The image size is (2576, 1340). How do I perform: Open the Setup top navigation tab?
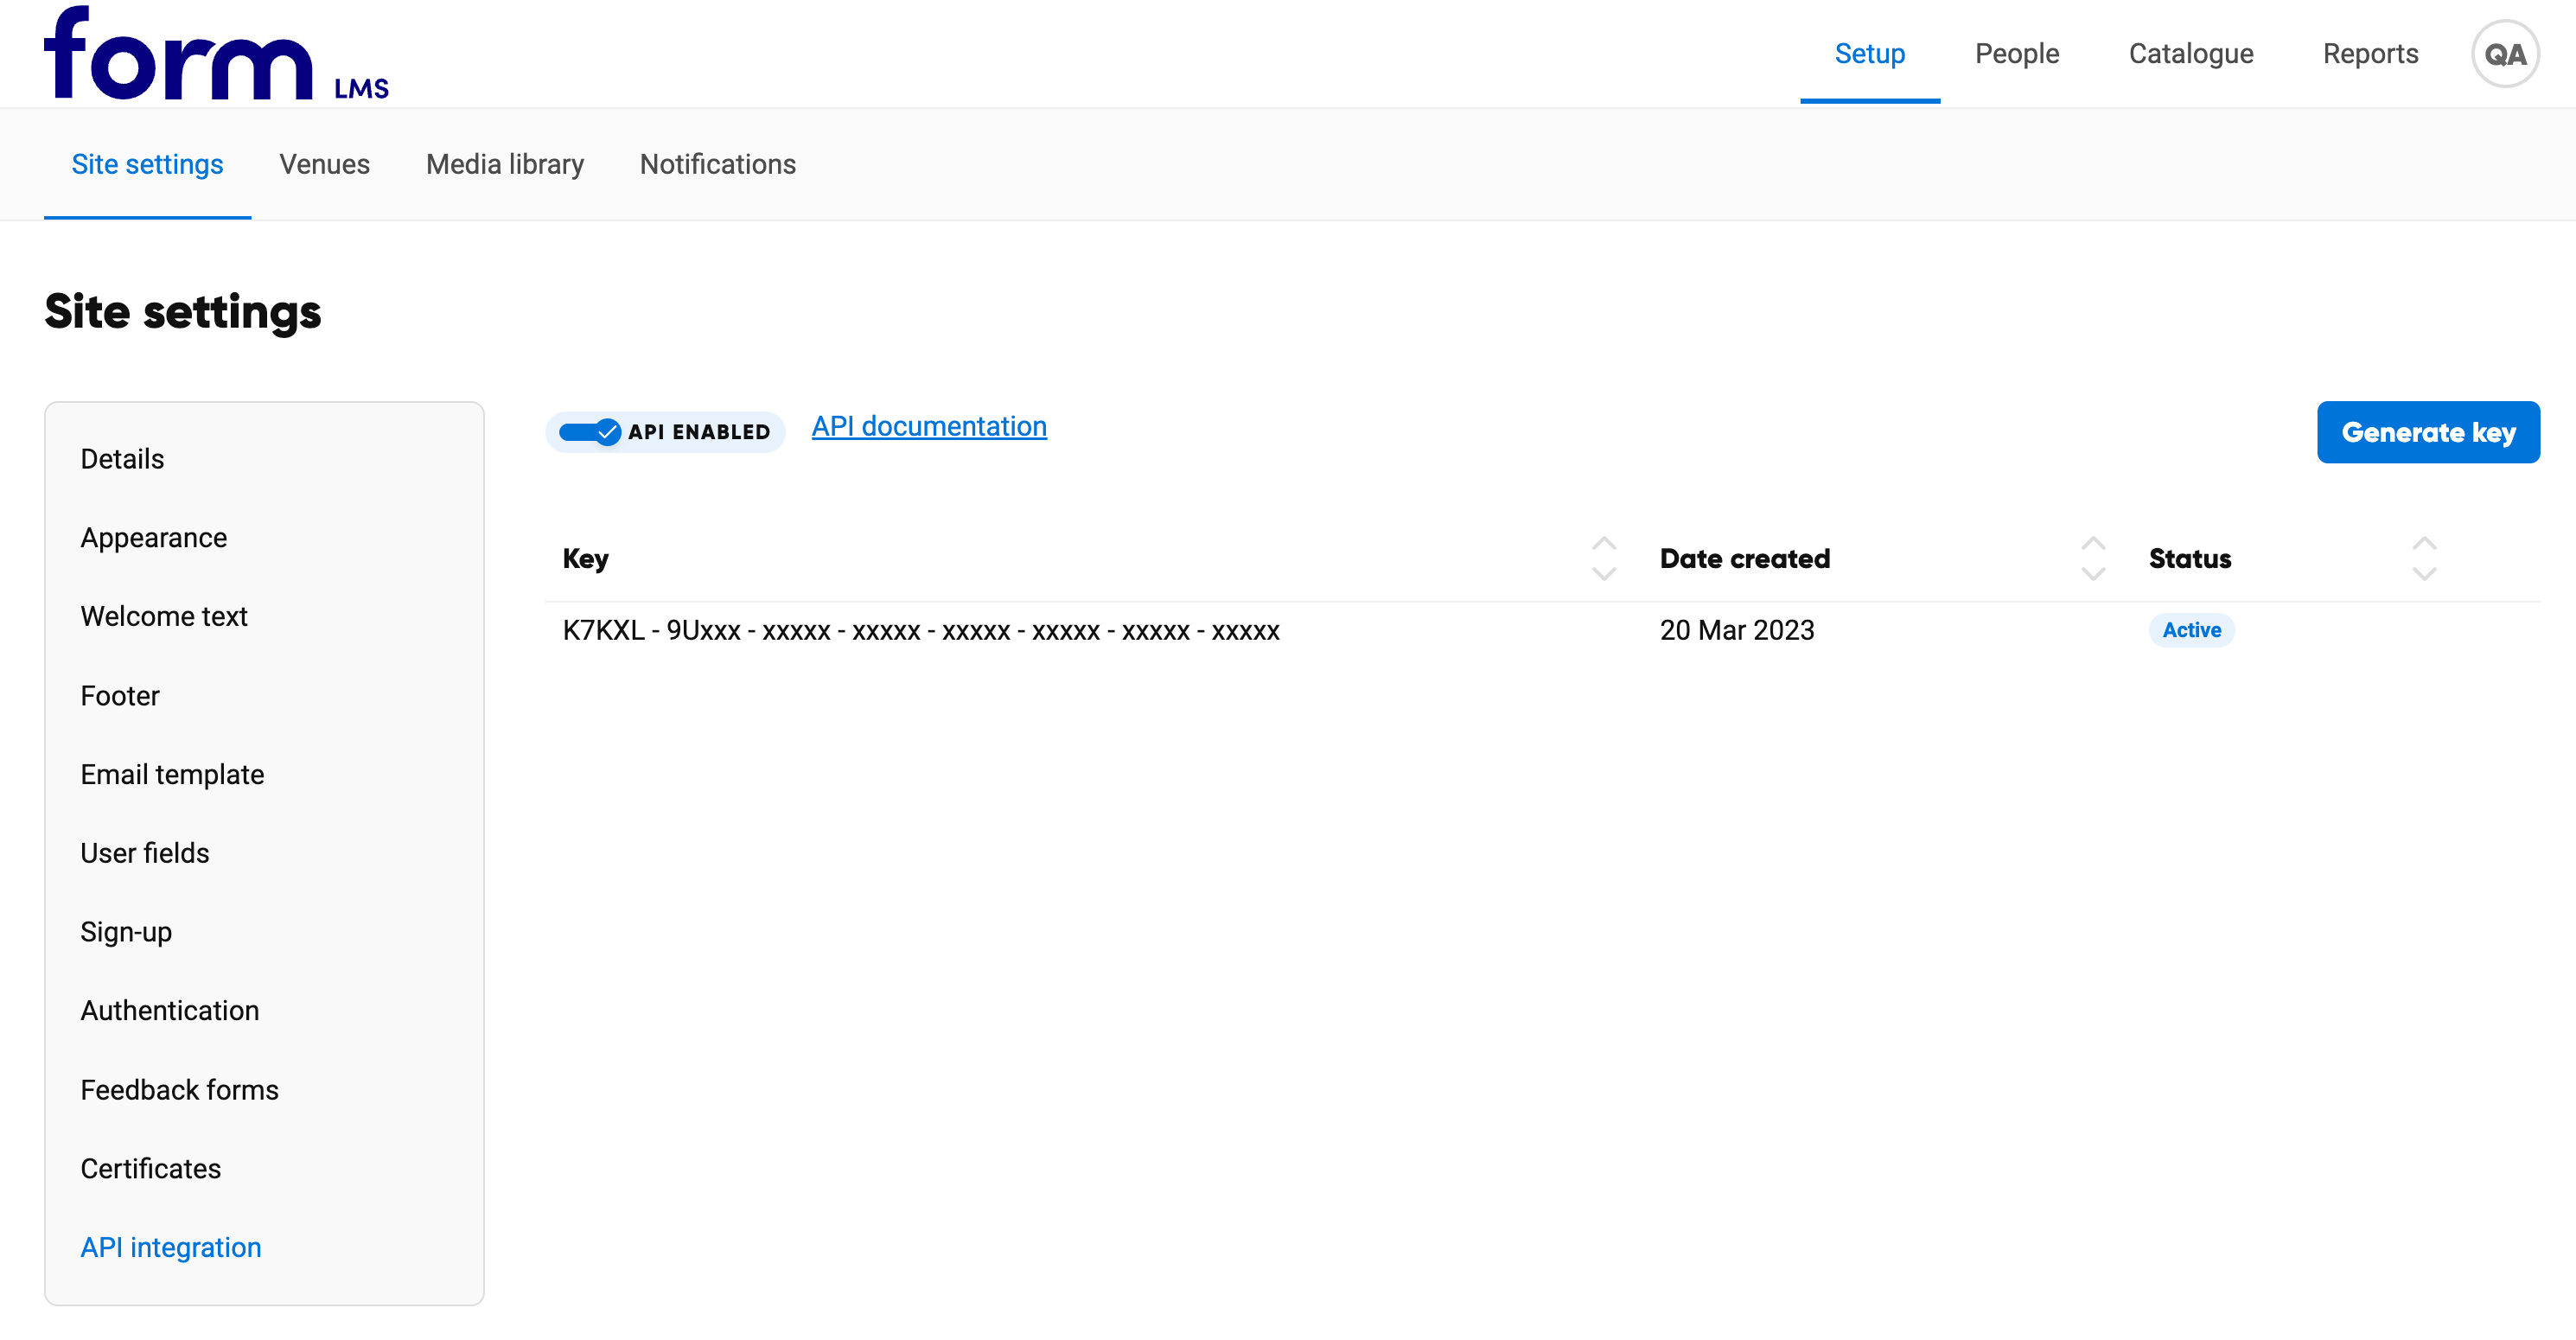(1869, 54)
